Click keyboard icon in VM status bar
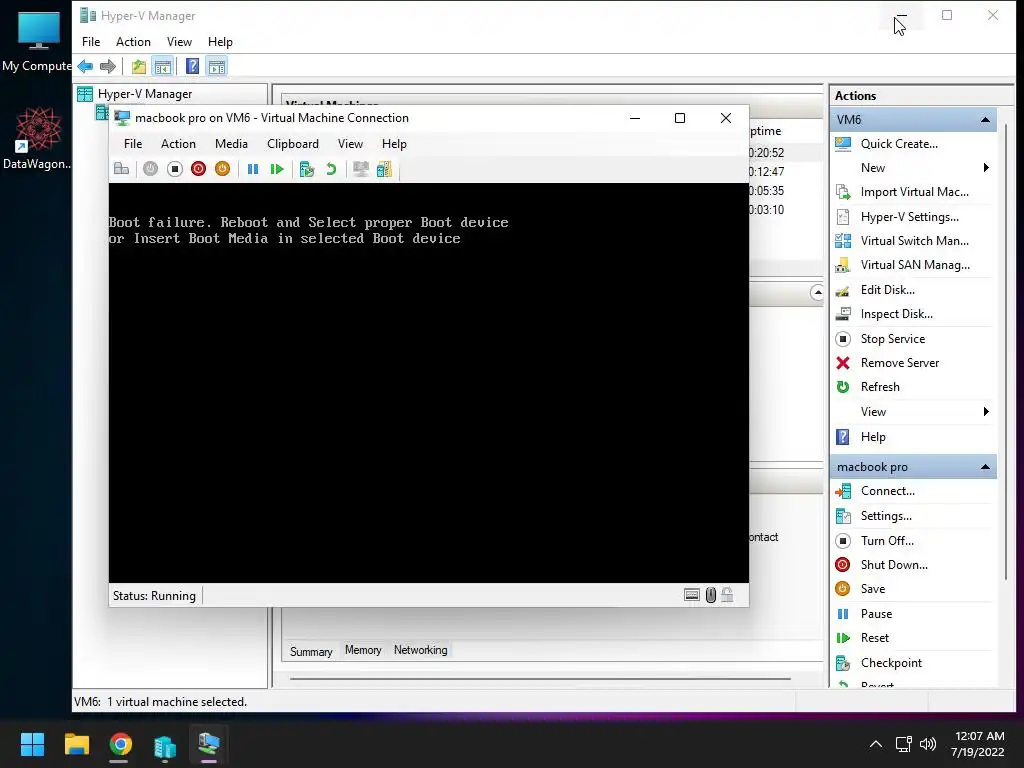 pyautogui.click(x=692, y=595)
